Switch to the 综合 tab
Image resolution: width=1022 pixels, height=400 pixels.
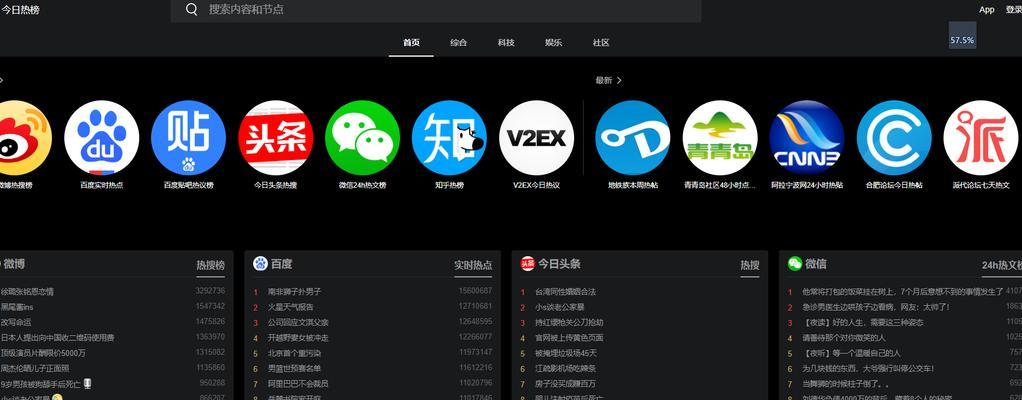click(459, 42)
